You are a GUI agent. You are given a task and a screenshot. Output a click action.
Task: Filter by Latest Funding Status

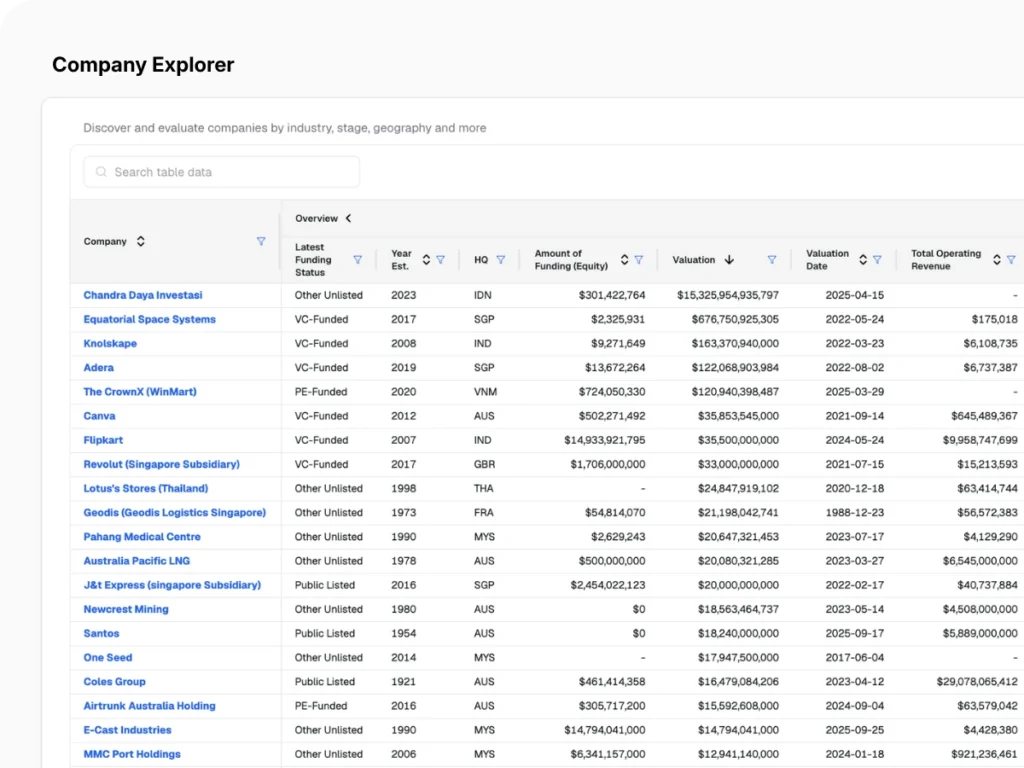(x=358, y=260)
